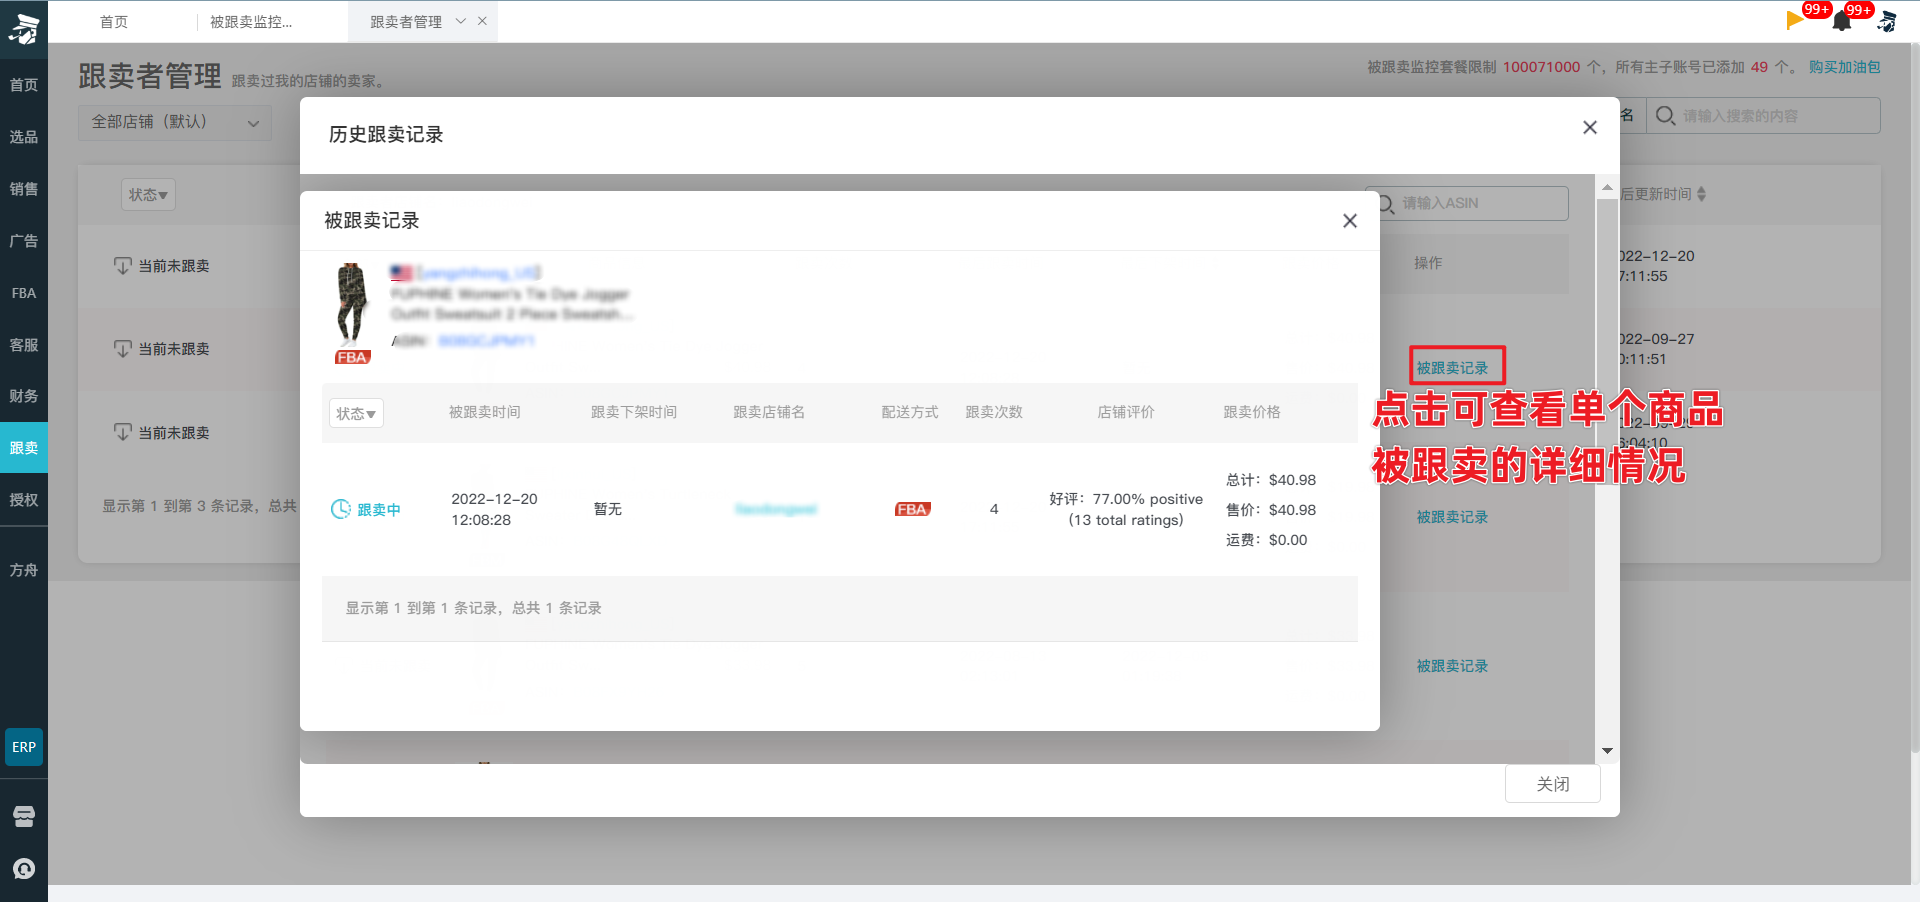Open FBA in left sidebar
The image size is (1920, 902).
(x=24, y=293)
